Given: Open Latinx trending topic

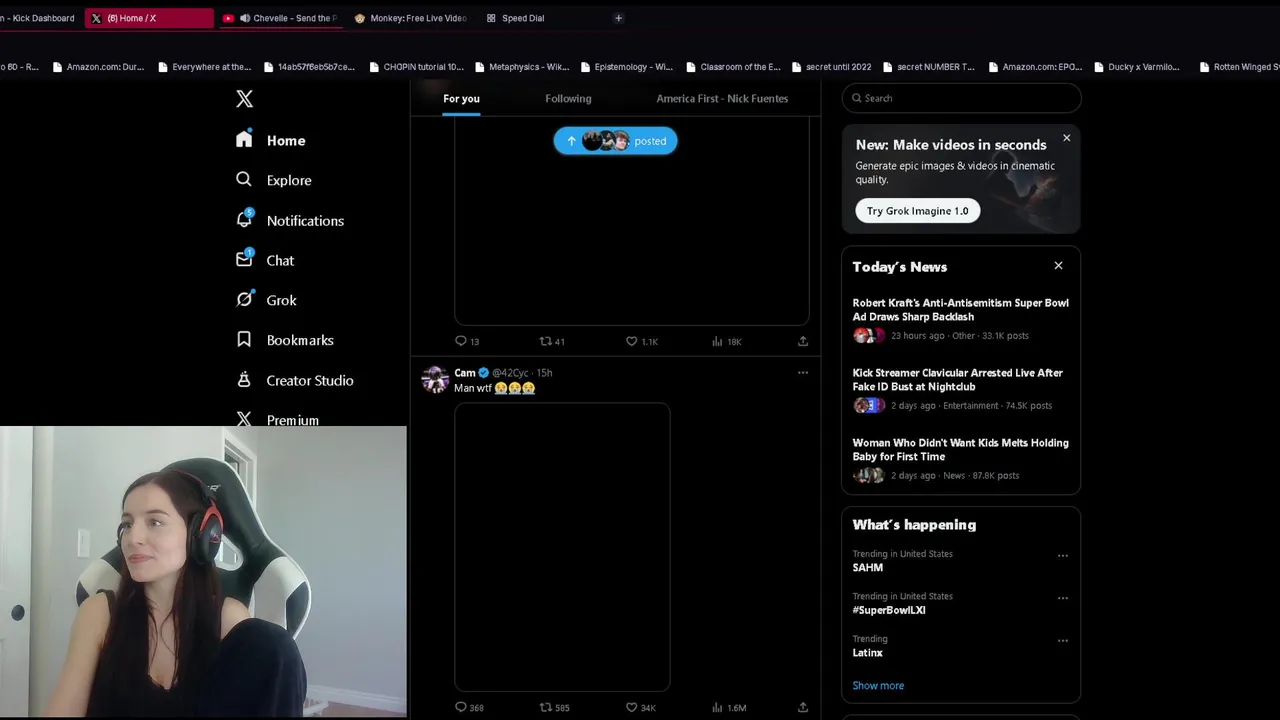Looking at the screenshot, I should click(867, 652).
